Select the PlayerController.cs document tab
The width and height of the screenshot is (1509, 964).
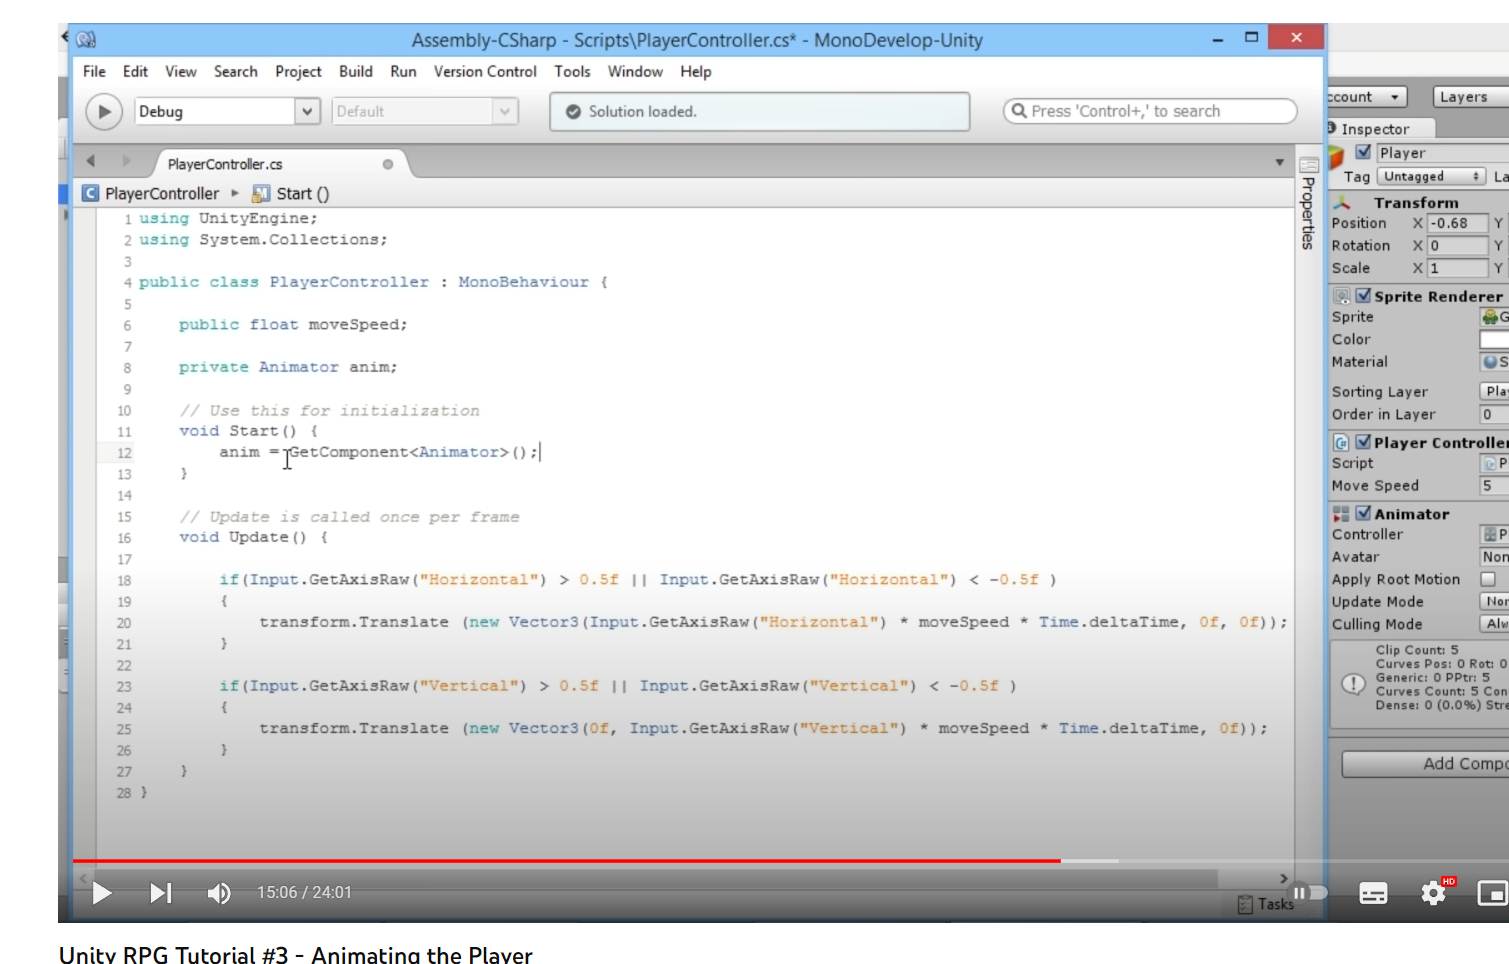[225, 164]
